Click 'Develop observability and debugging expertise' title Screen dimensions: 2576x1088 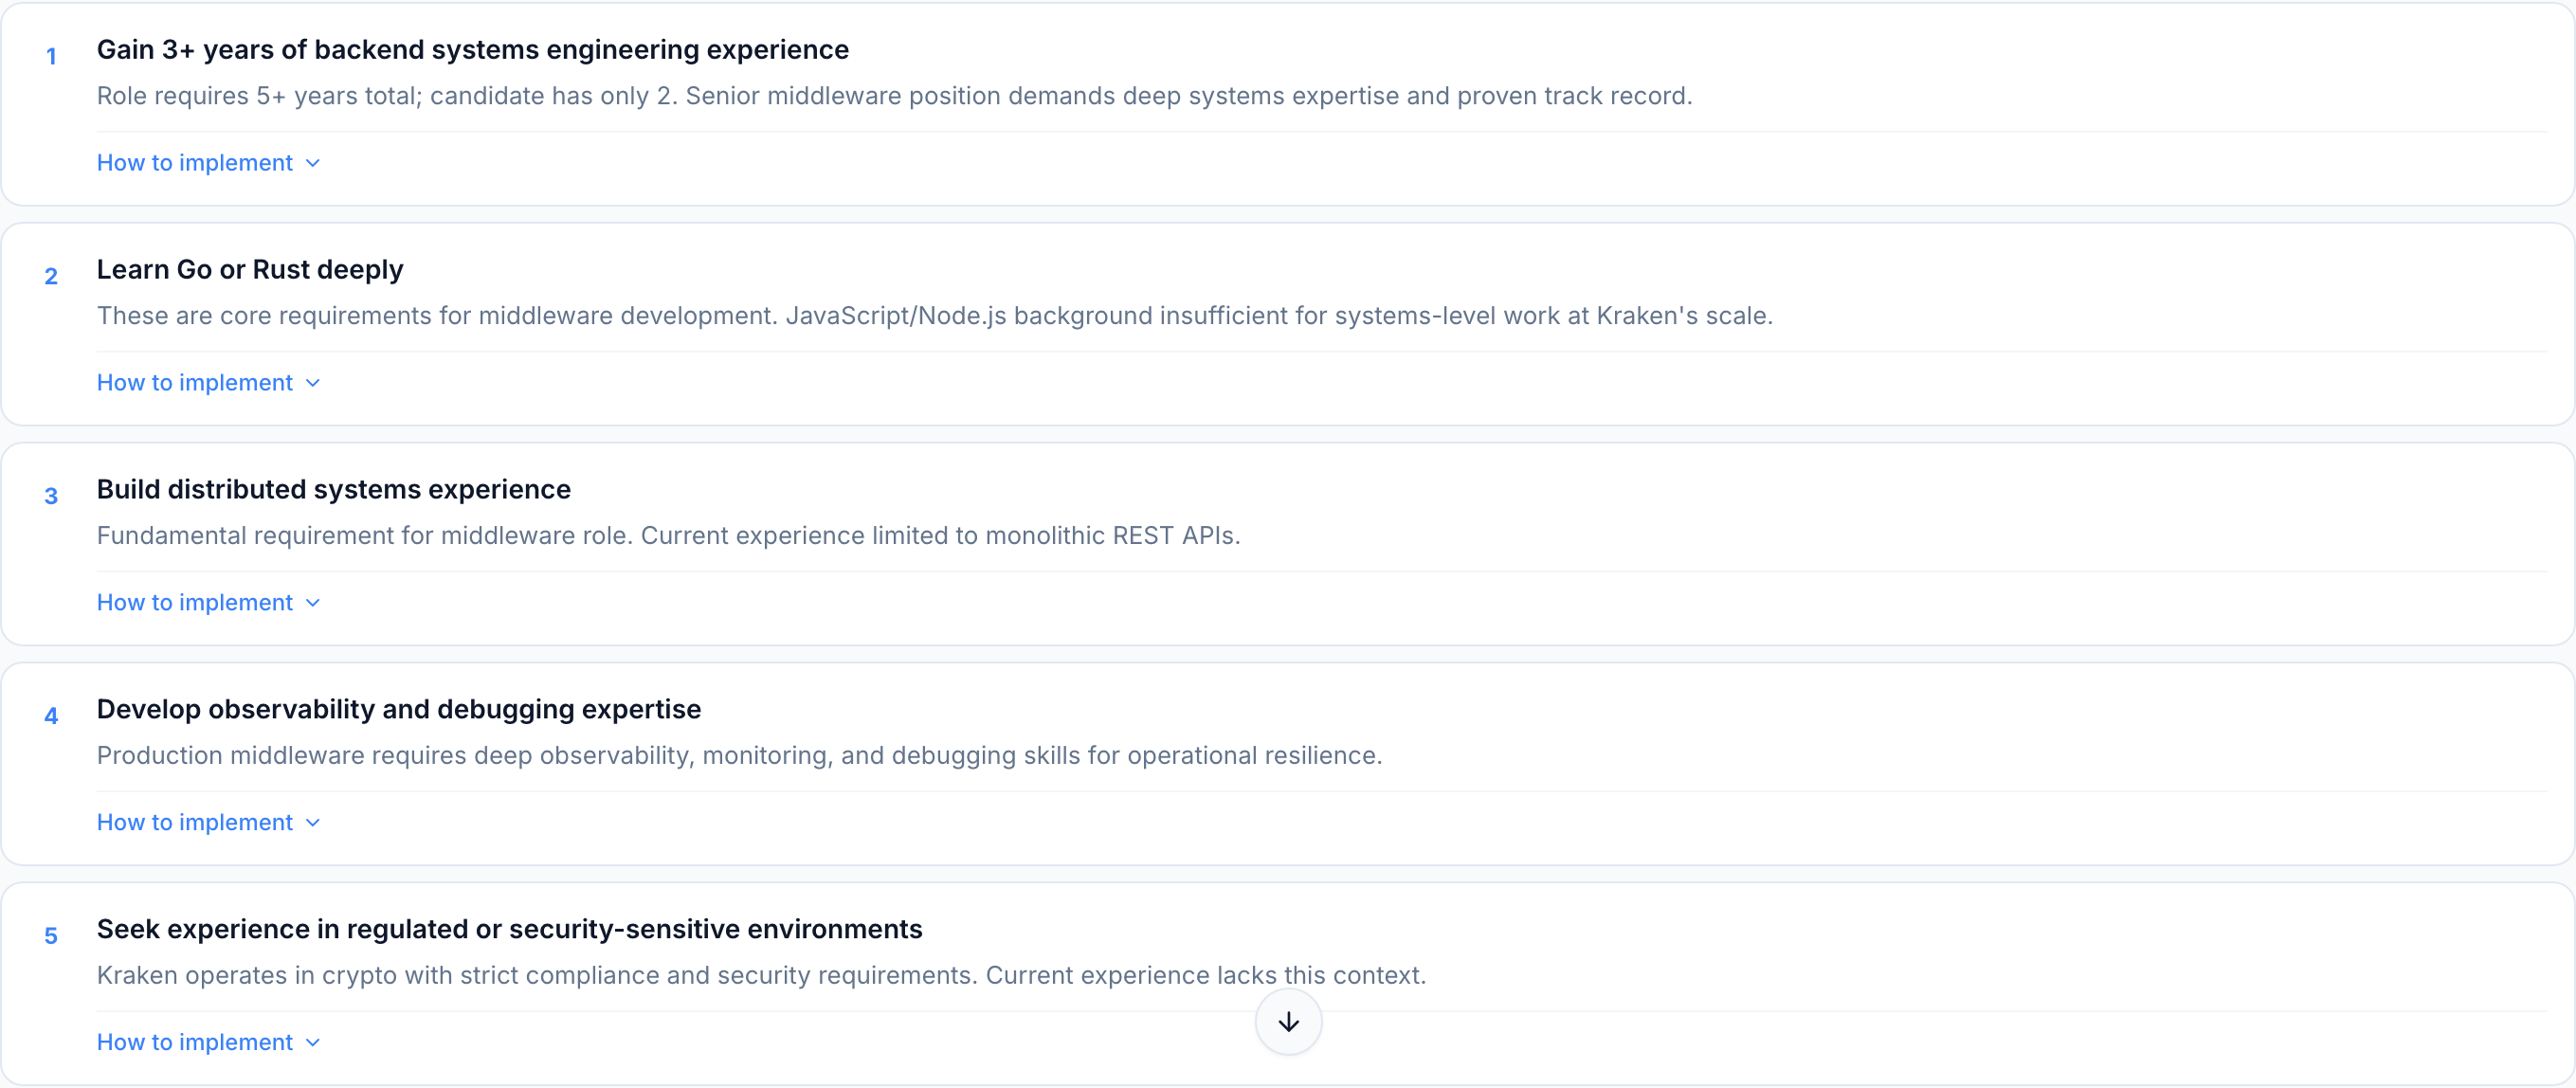[x=398, y=710]
